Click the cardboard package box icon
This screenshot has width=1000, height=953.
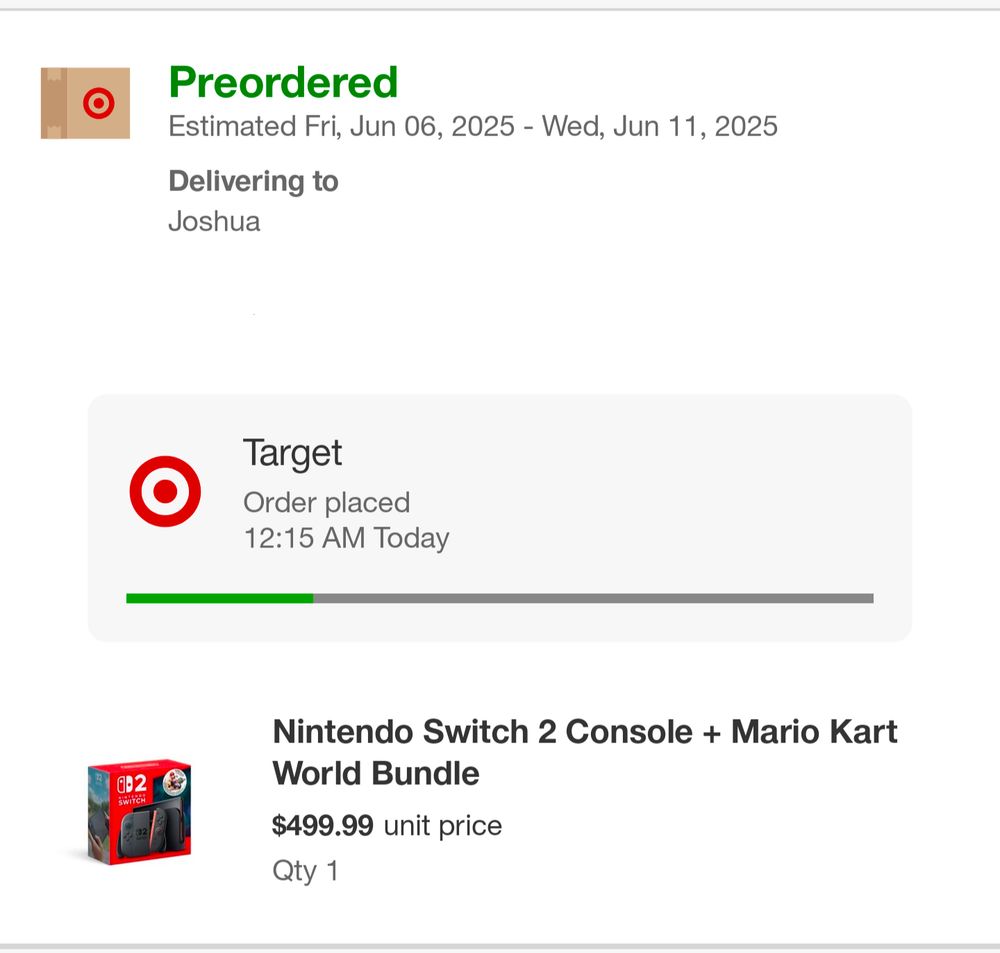[85, 103]
